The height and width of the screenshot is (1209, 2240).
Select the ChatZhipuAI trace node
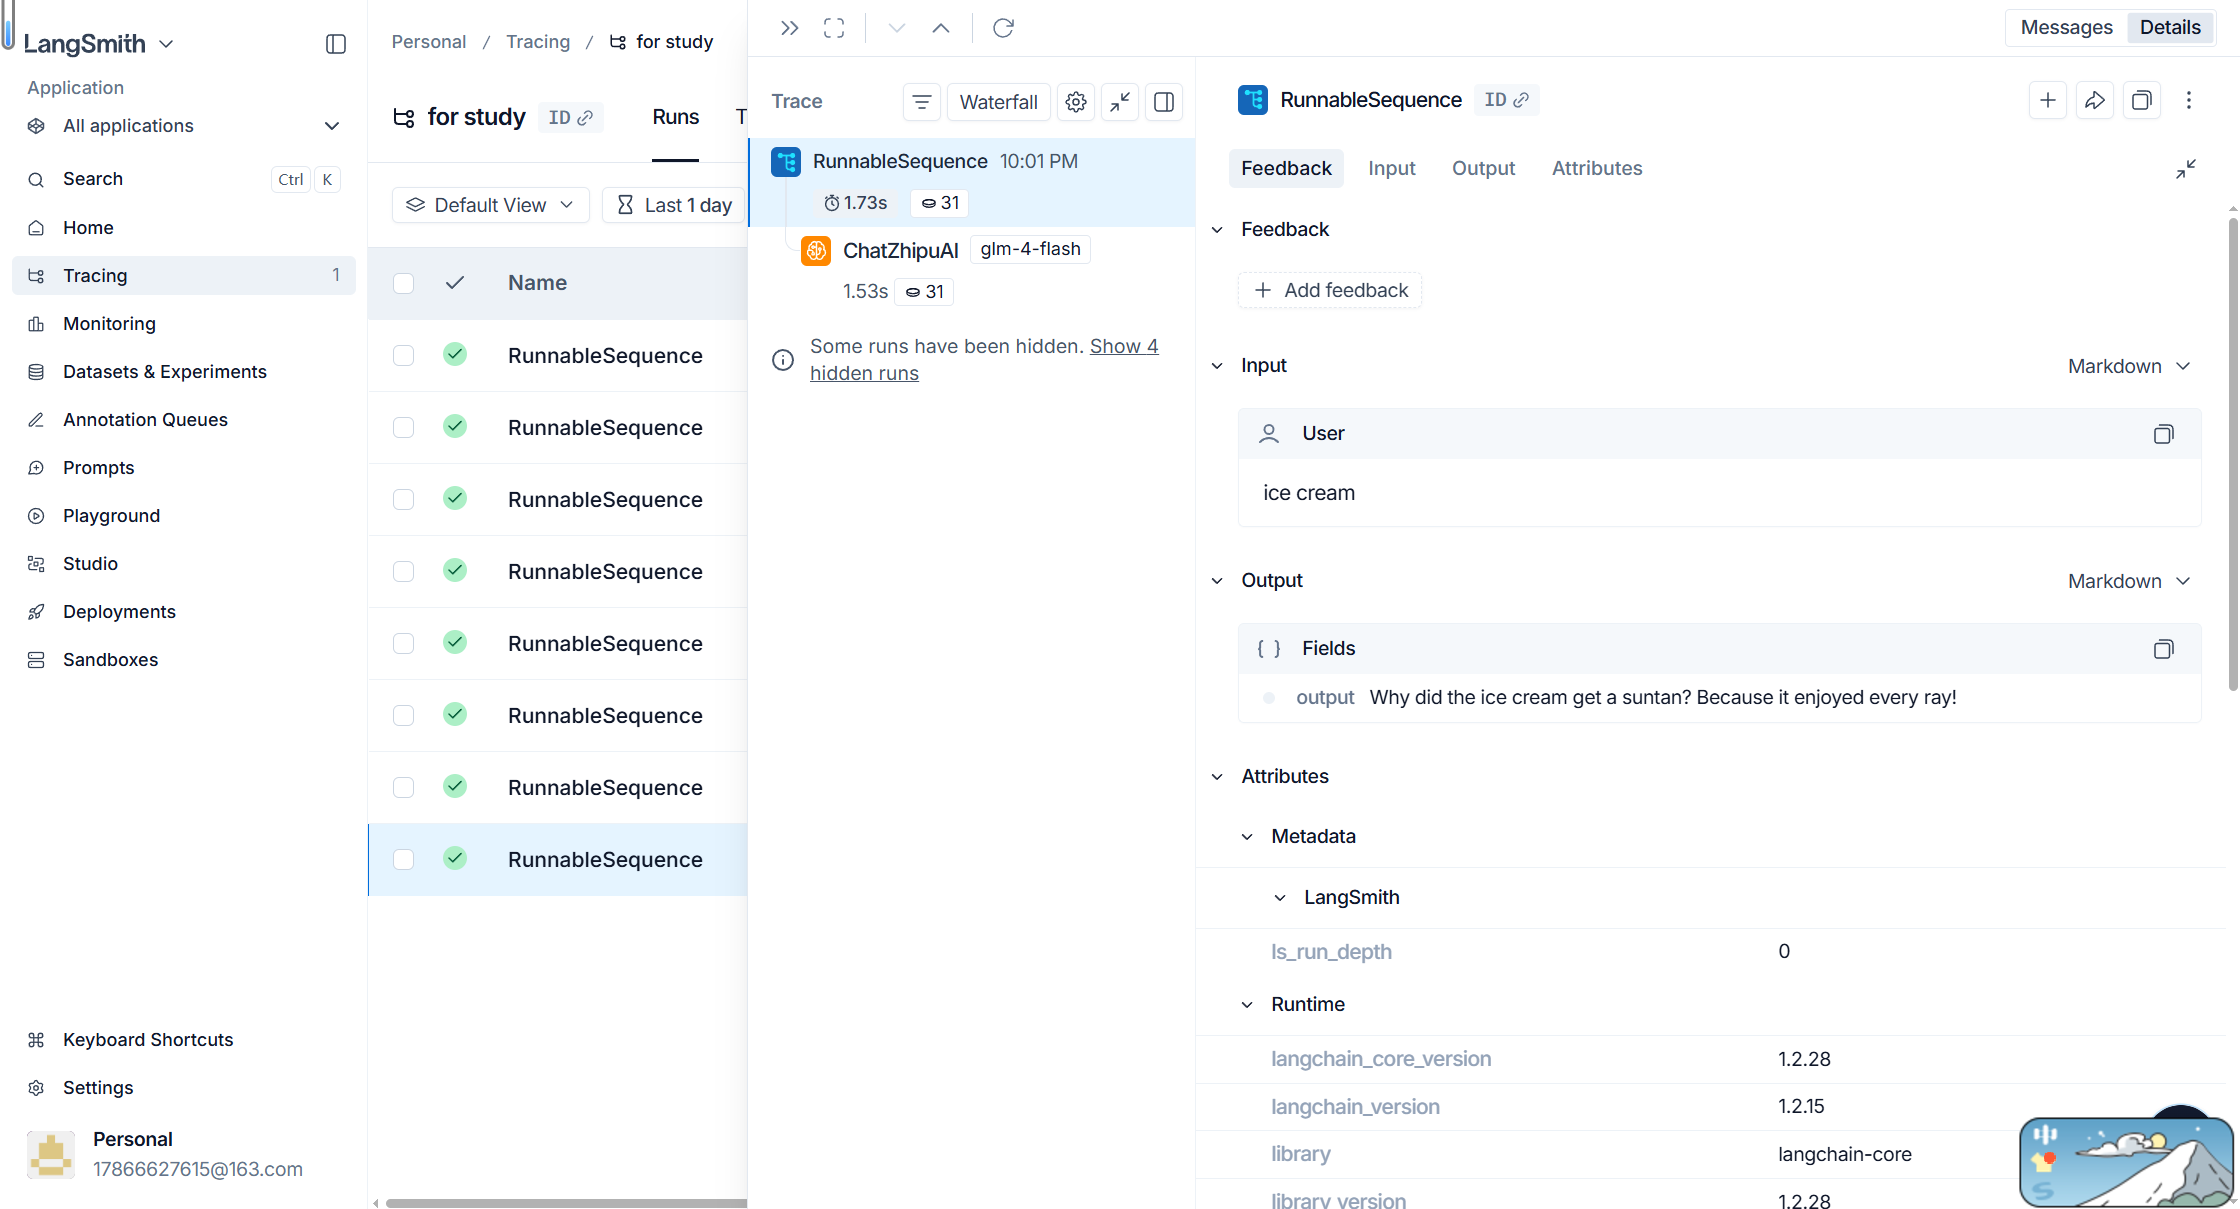(972, 270)
